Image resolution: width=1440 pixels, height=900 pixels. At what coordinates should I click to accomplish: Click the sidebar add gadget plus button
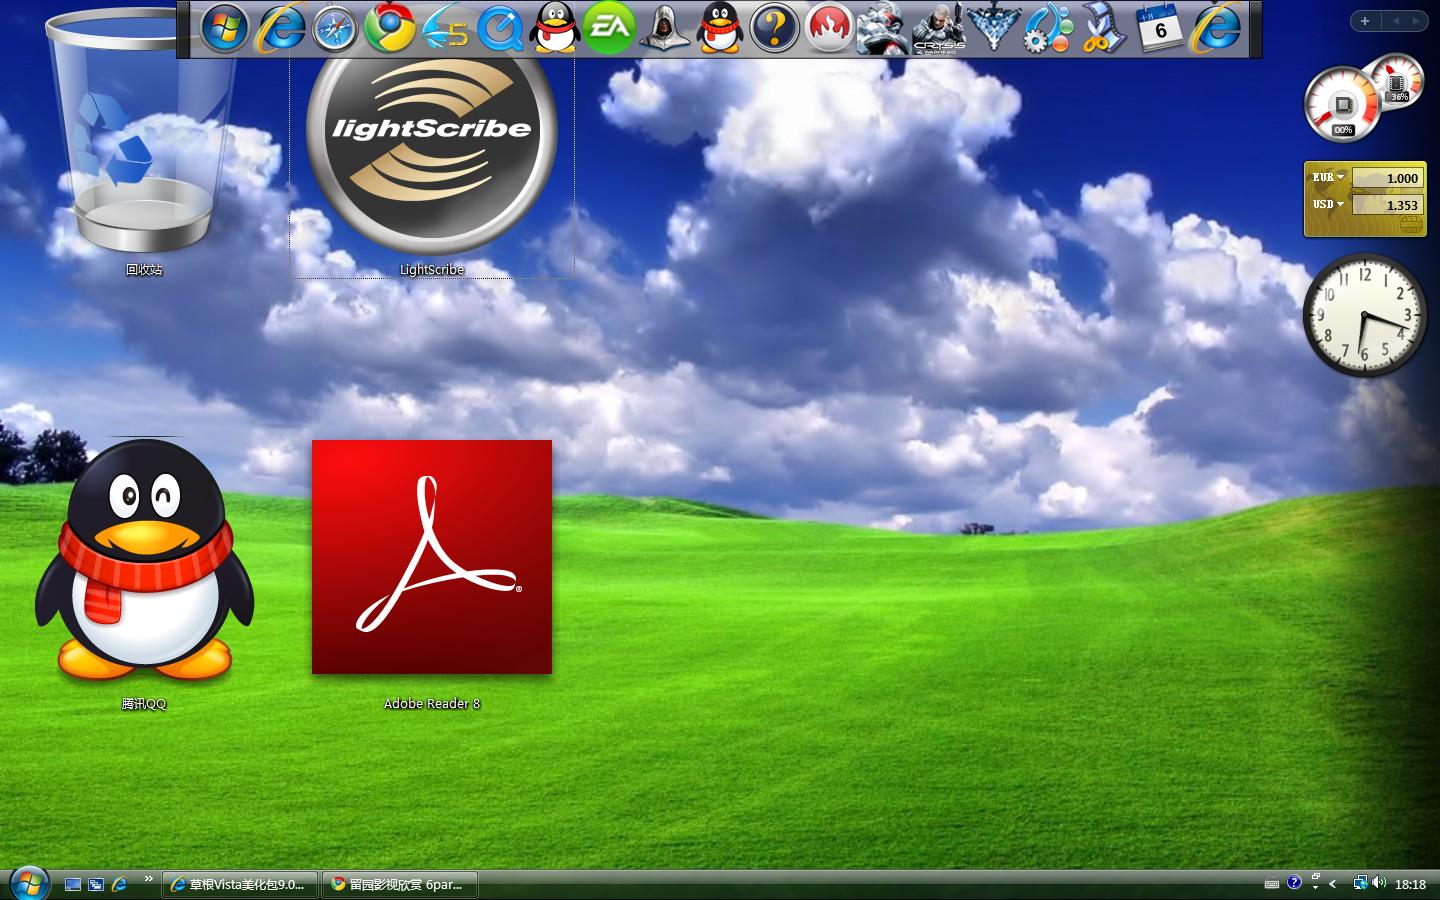click(x=1364, y=20)
